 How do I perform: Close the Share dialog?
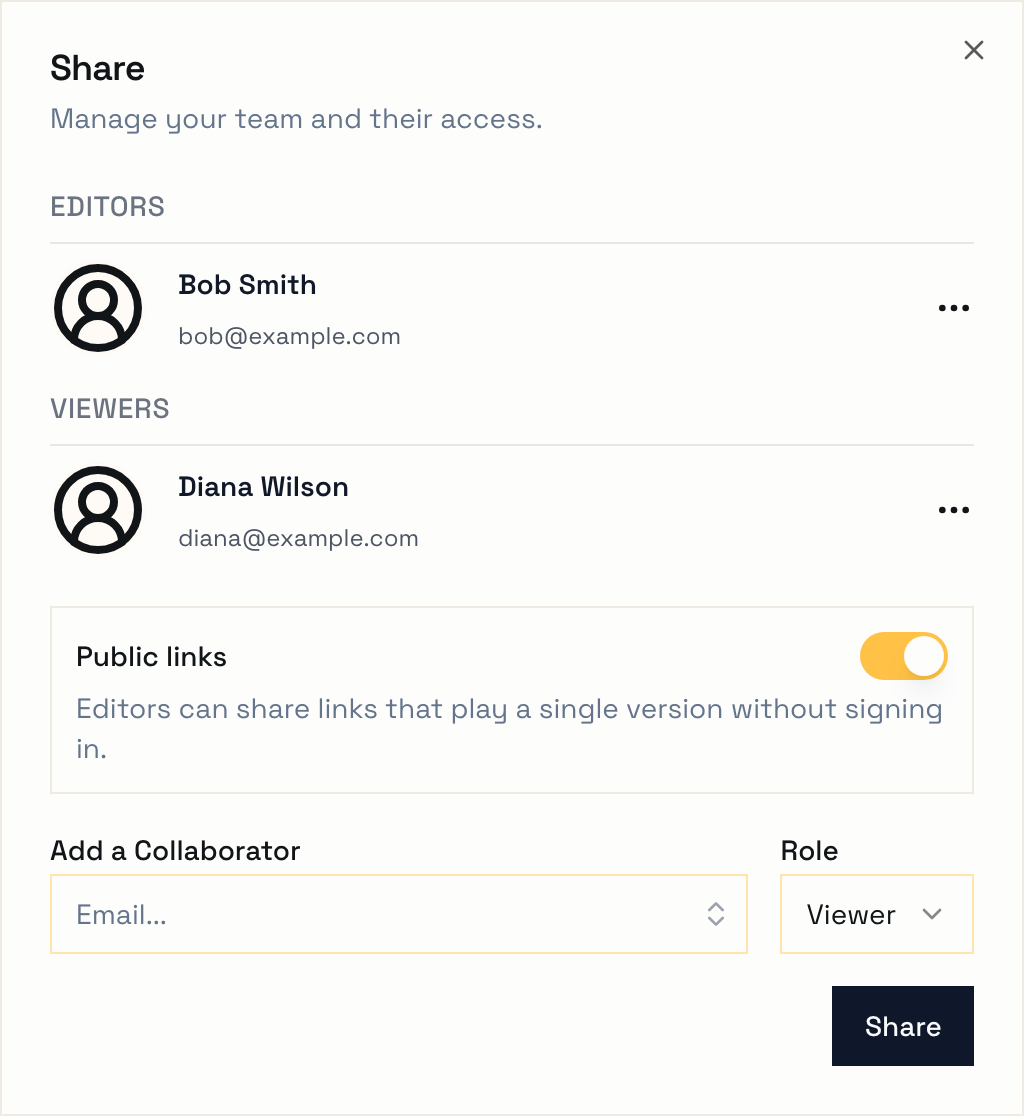973,50
